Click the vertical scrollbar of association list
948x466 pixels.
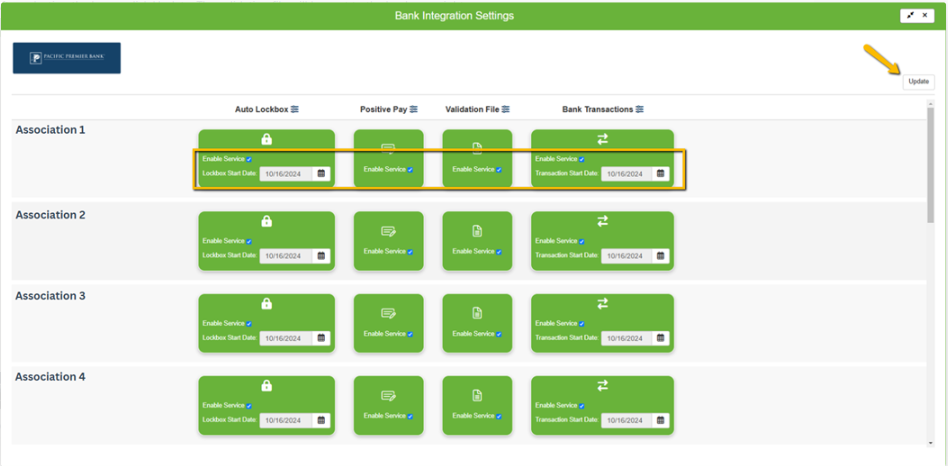pyautogui.click(x=930, y=165)
